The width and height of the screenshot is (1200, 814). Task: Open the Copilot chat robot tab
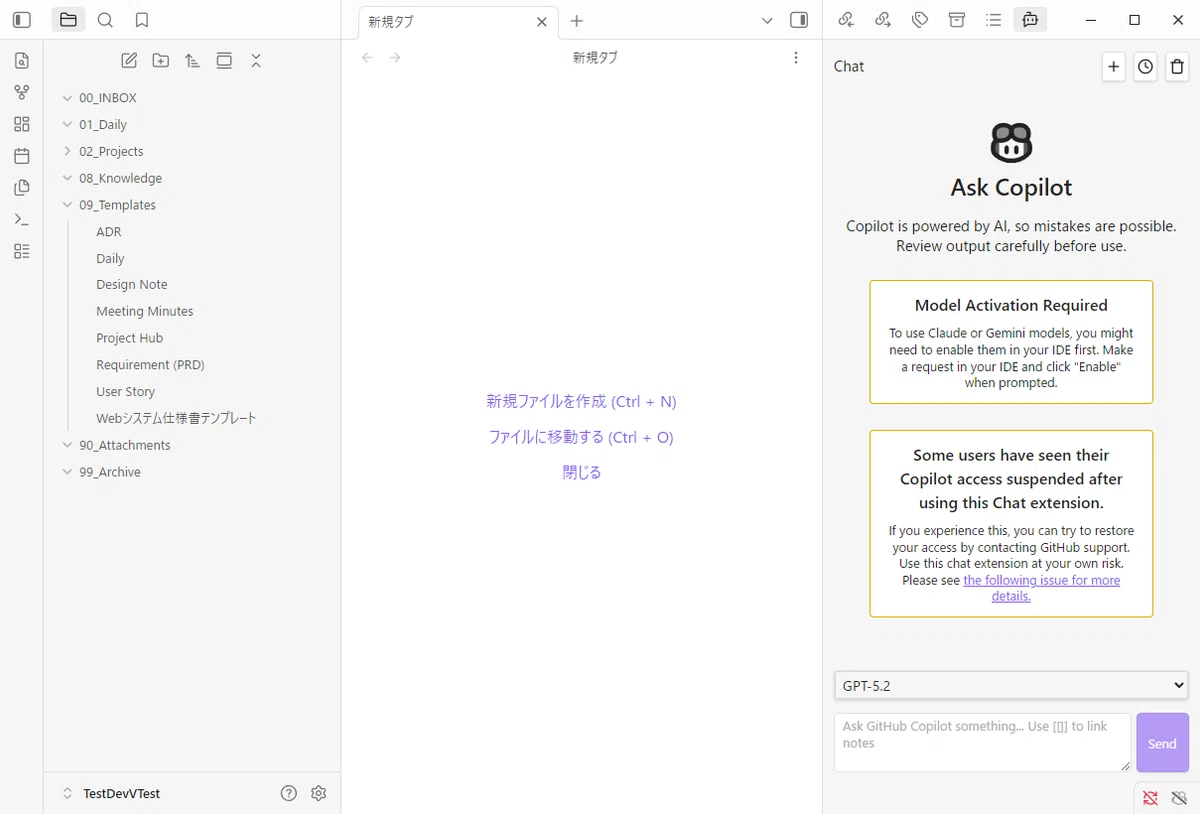tap(1030, 20)
